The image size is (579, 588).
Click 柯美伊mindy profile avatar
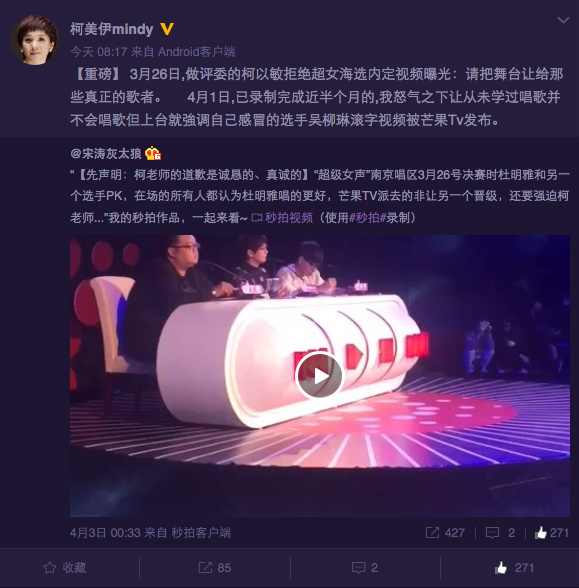click(x=35, y=40)
